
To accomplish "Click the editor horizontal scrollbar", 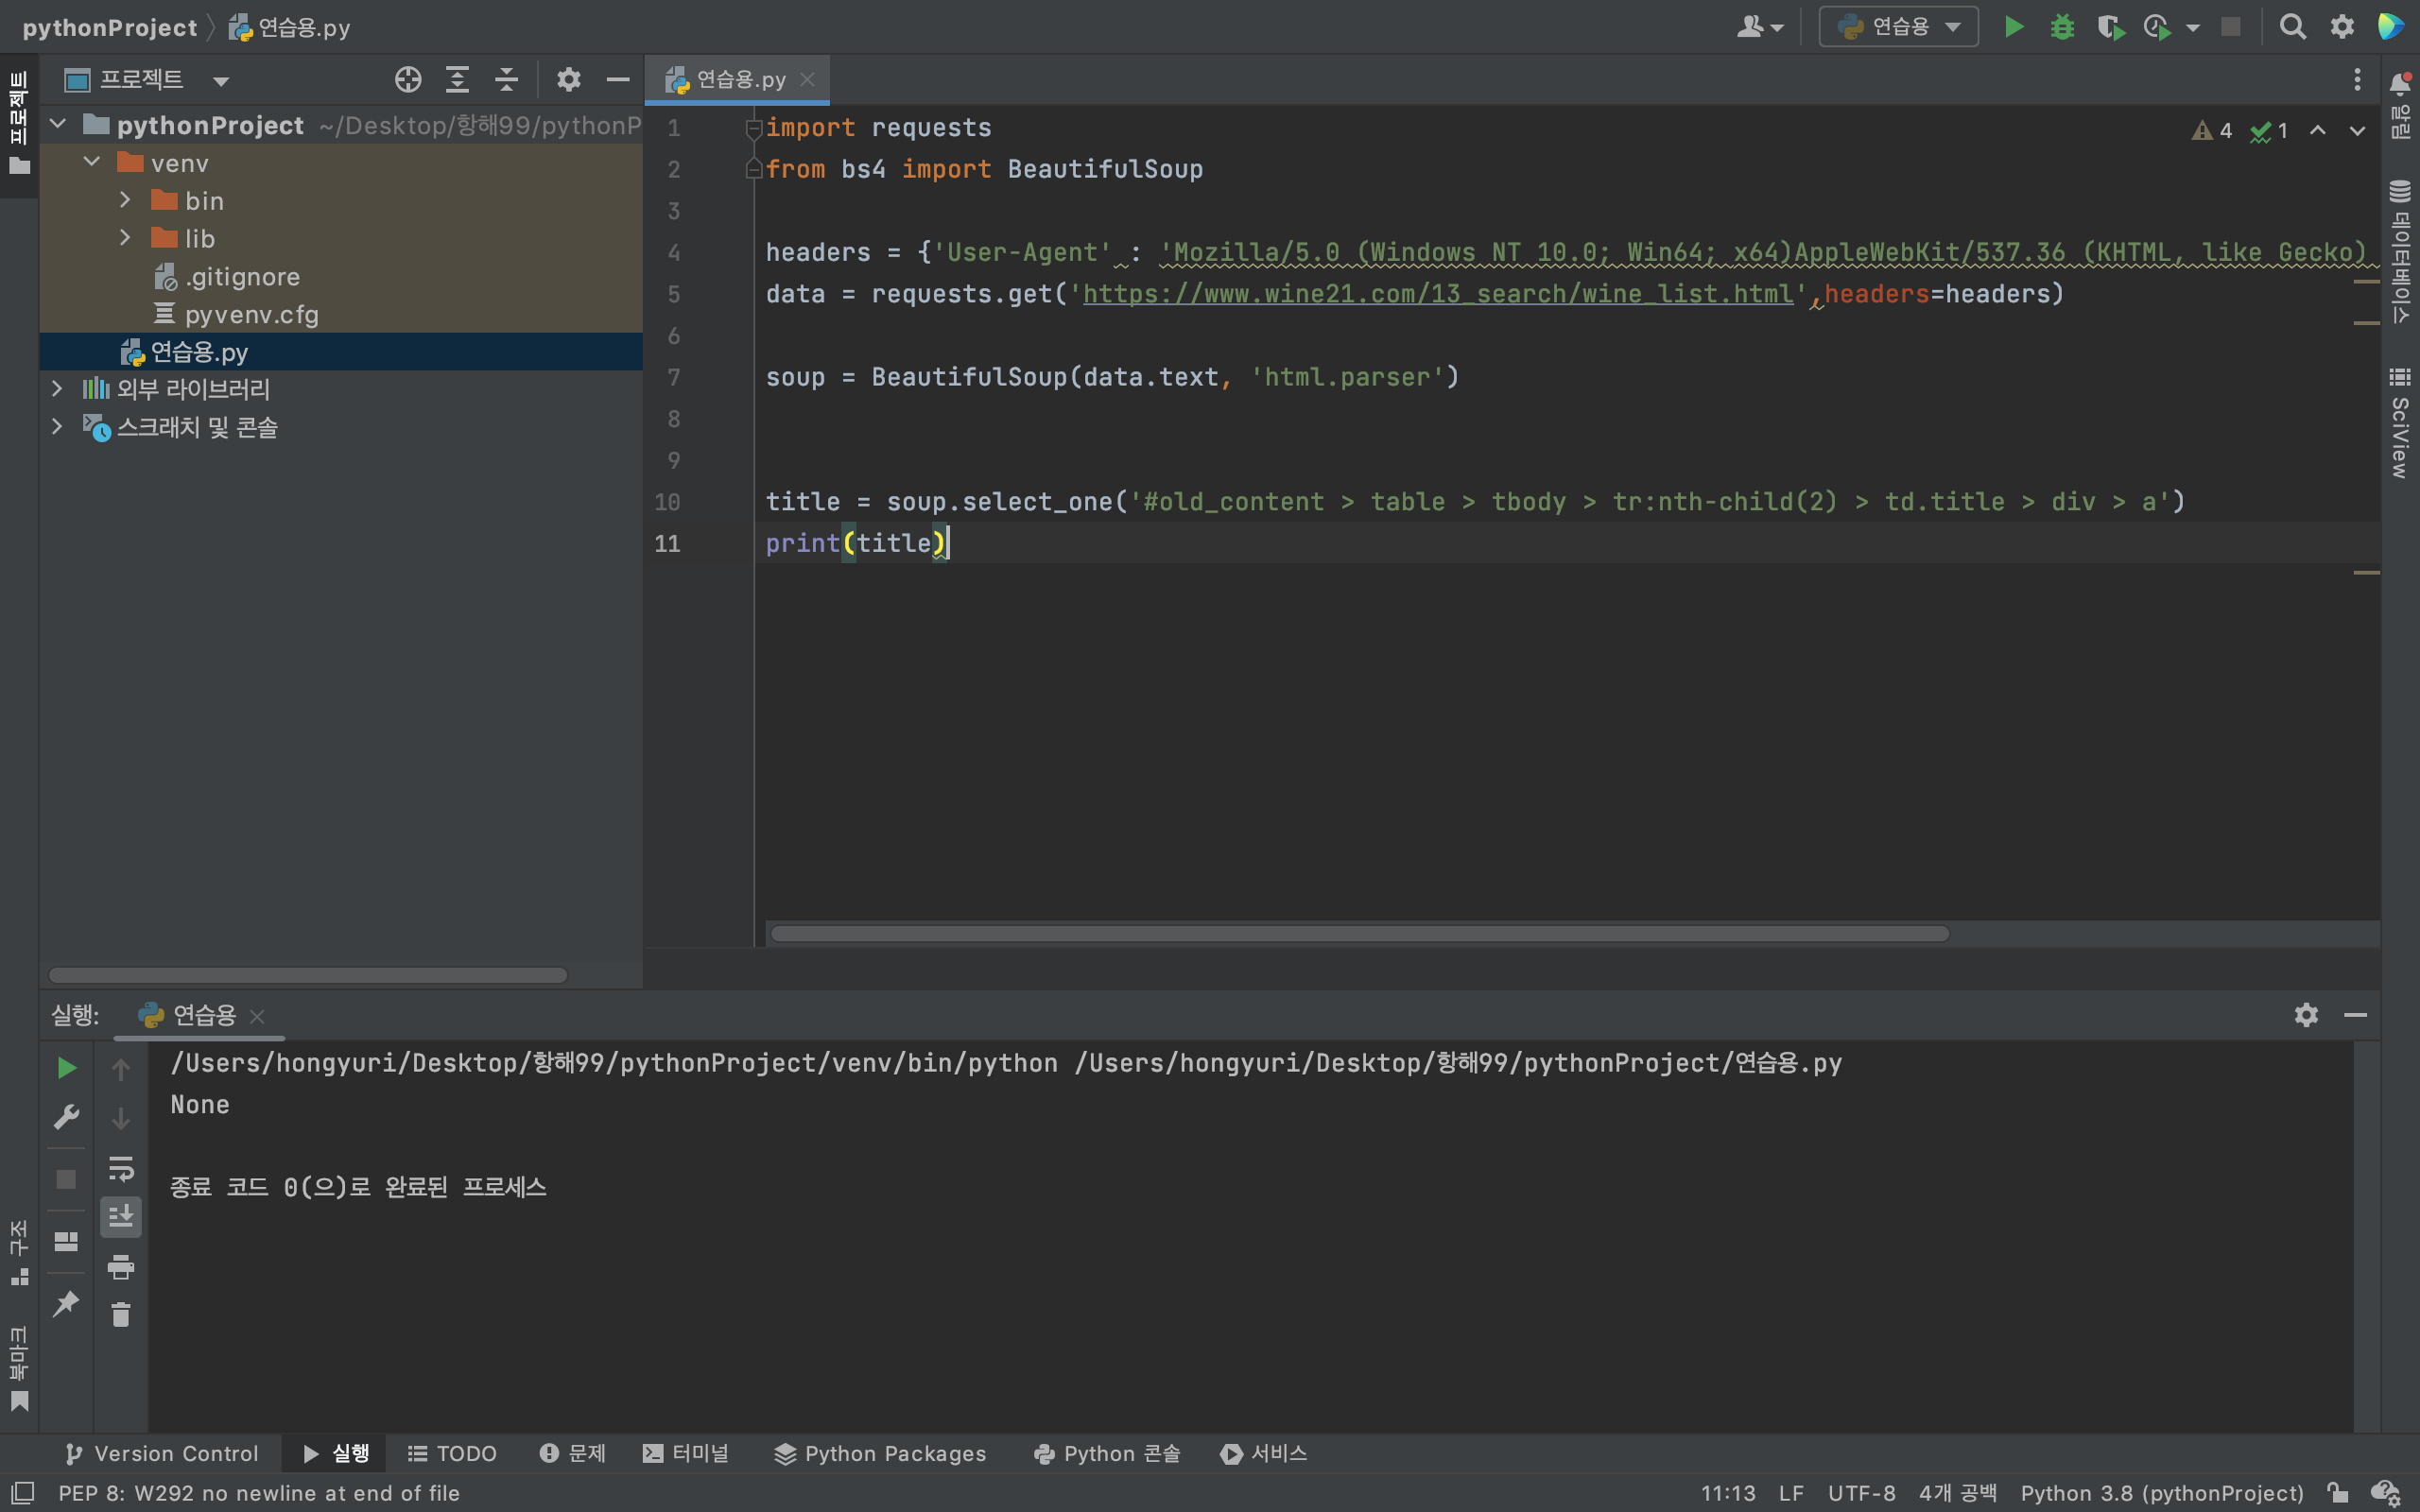I will [1359, 933].
